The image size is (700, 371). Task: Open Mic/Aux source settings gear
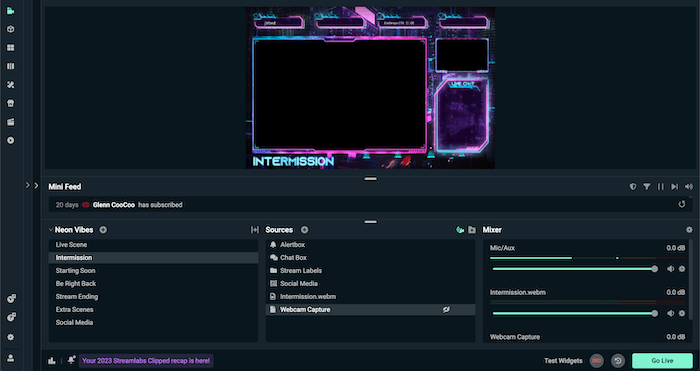click(x=682, y=269)
